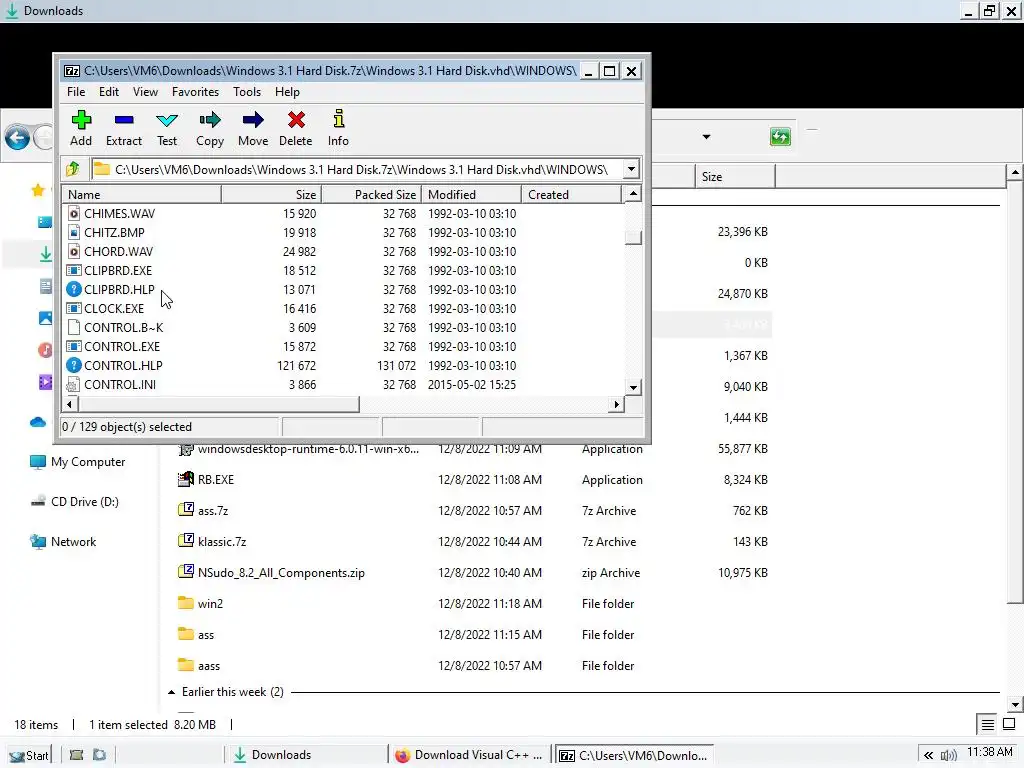
Task: Switch to large icons view in status bar
Action: click(1009, 724)
